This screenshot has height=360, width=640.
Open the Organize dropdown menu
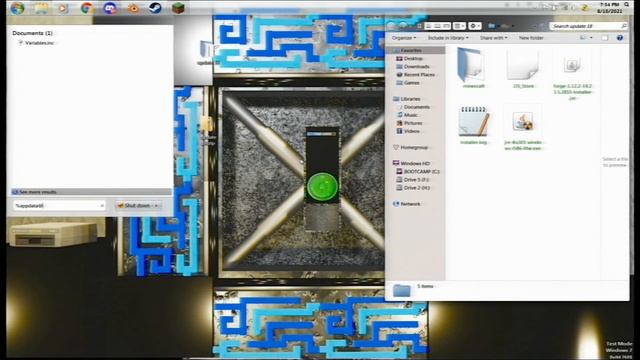point(404,38)
